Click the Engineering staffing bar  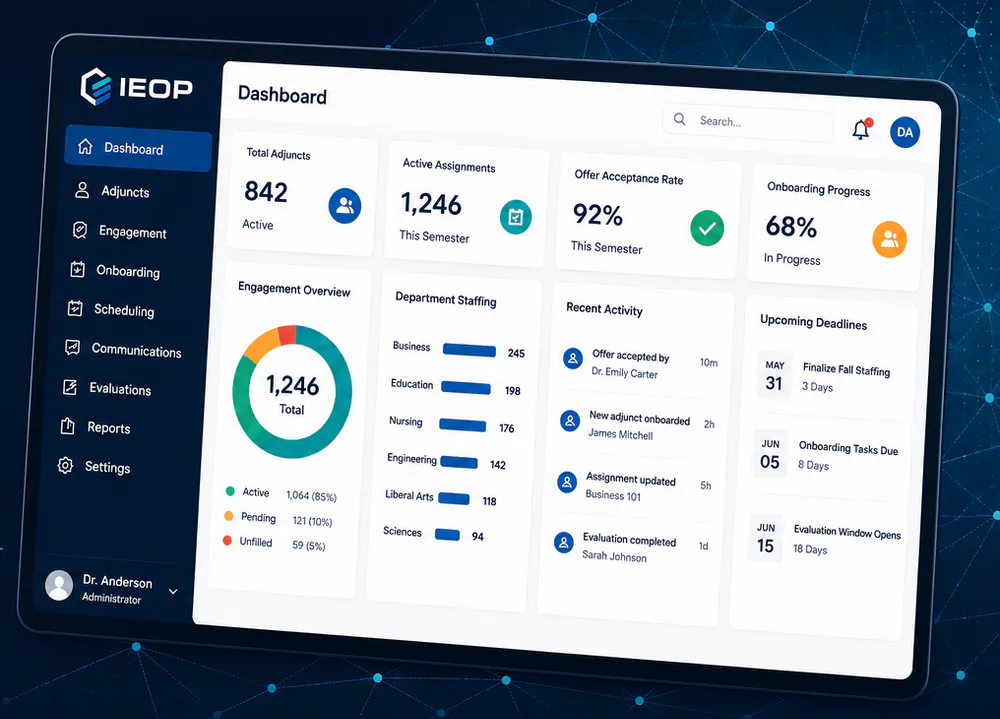[x=459, y=462]
